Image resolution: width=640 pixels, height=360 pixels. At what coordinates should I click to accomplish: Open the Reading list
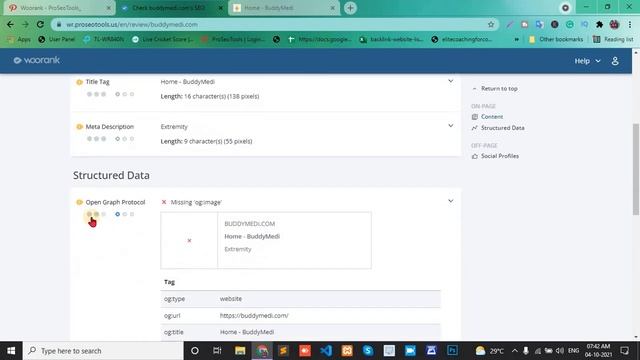pyautogui.click(x=613, y=39)
